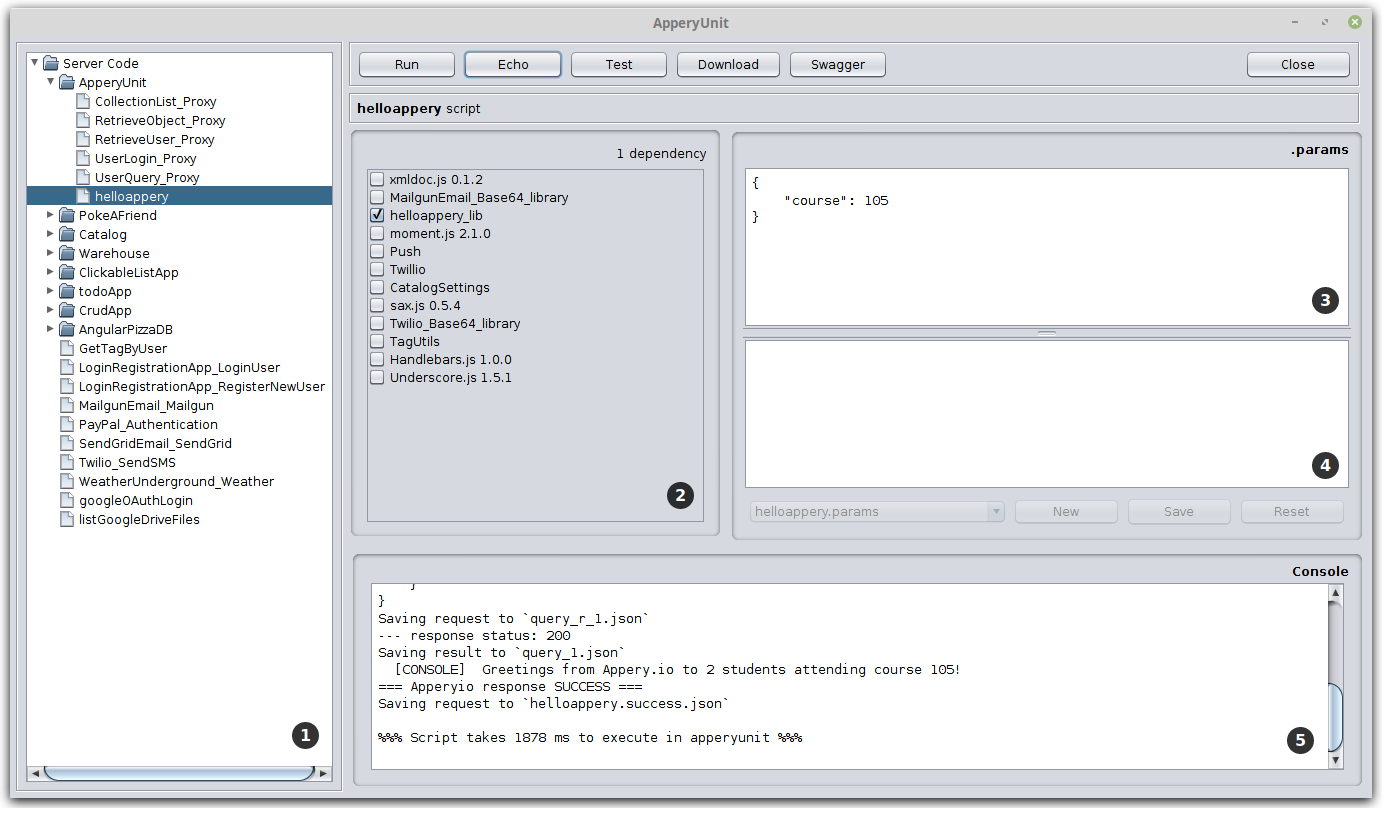Click the Twilio_SendSMS file icon

68,462
